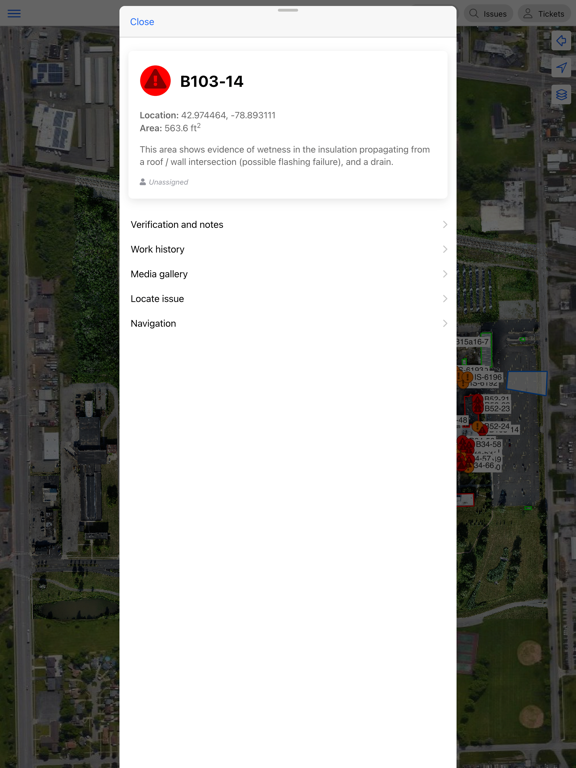The height and width of the screenshot is (768, 576).
Task: Click the issue description paragraph
Action: pyautogui.click(x=285, y=156)
